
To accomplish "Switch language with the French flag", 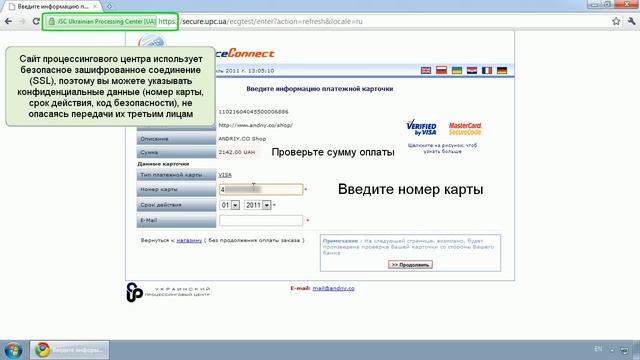I will (x=487, y=70).
